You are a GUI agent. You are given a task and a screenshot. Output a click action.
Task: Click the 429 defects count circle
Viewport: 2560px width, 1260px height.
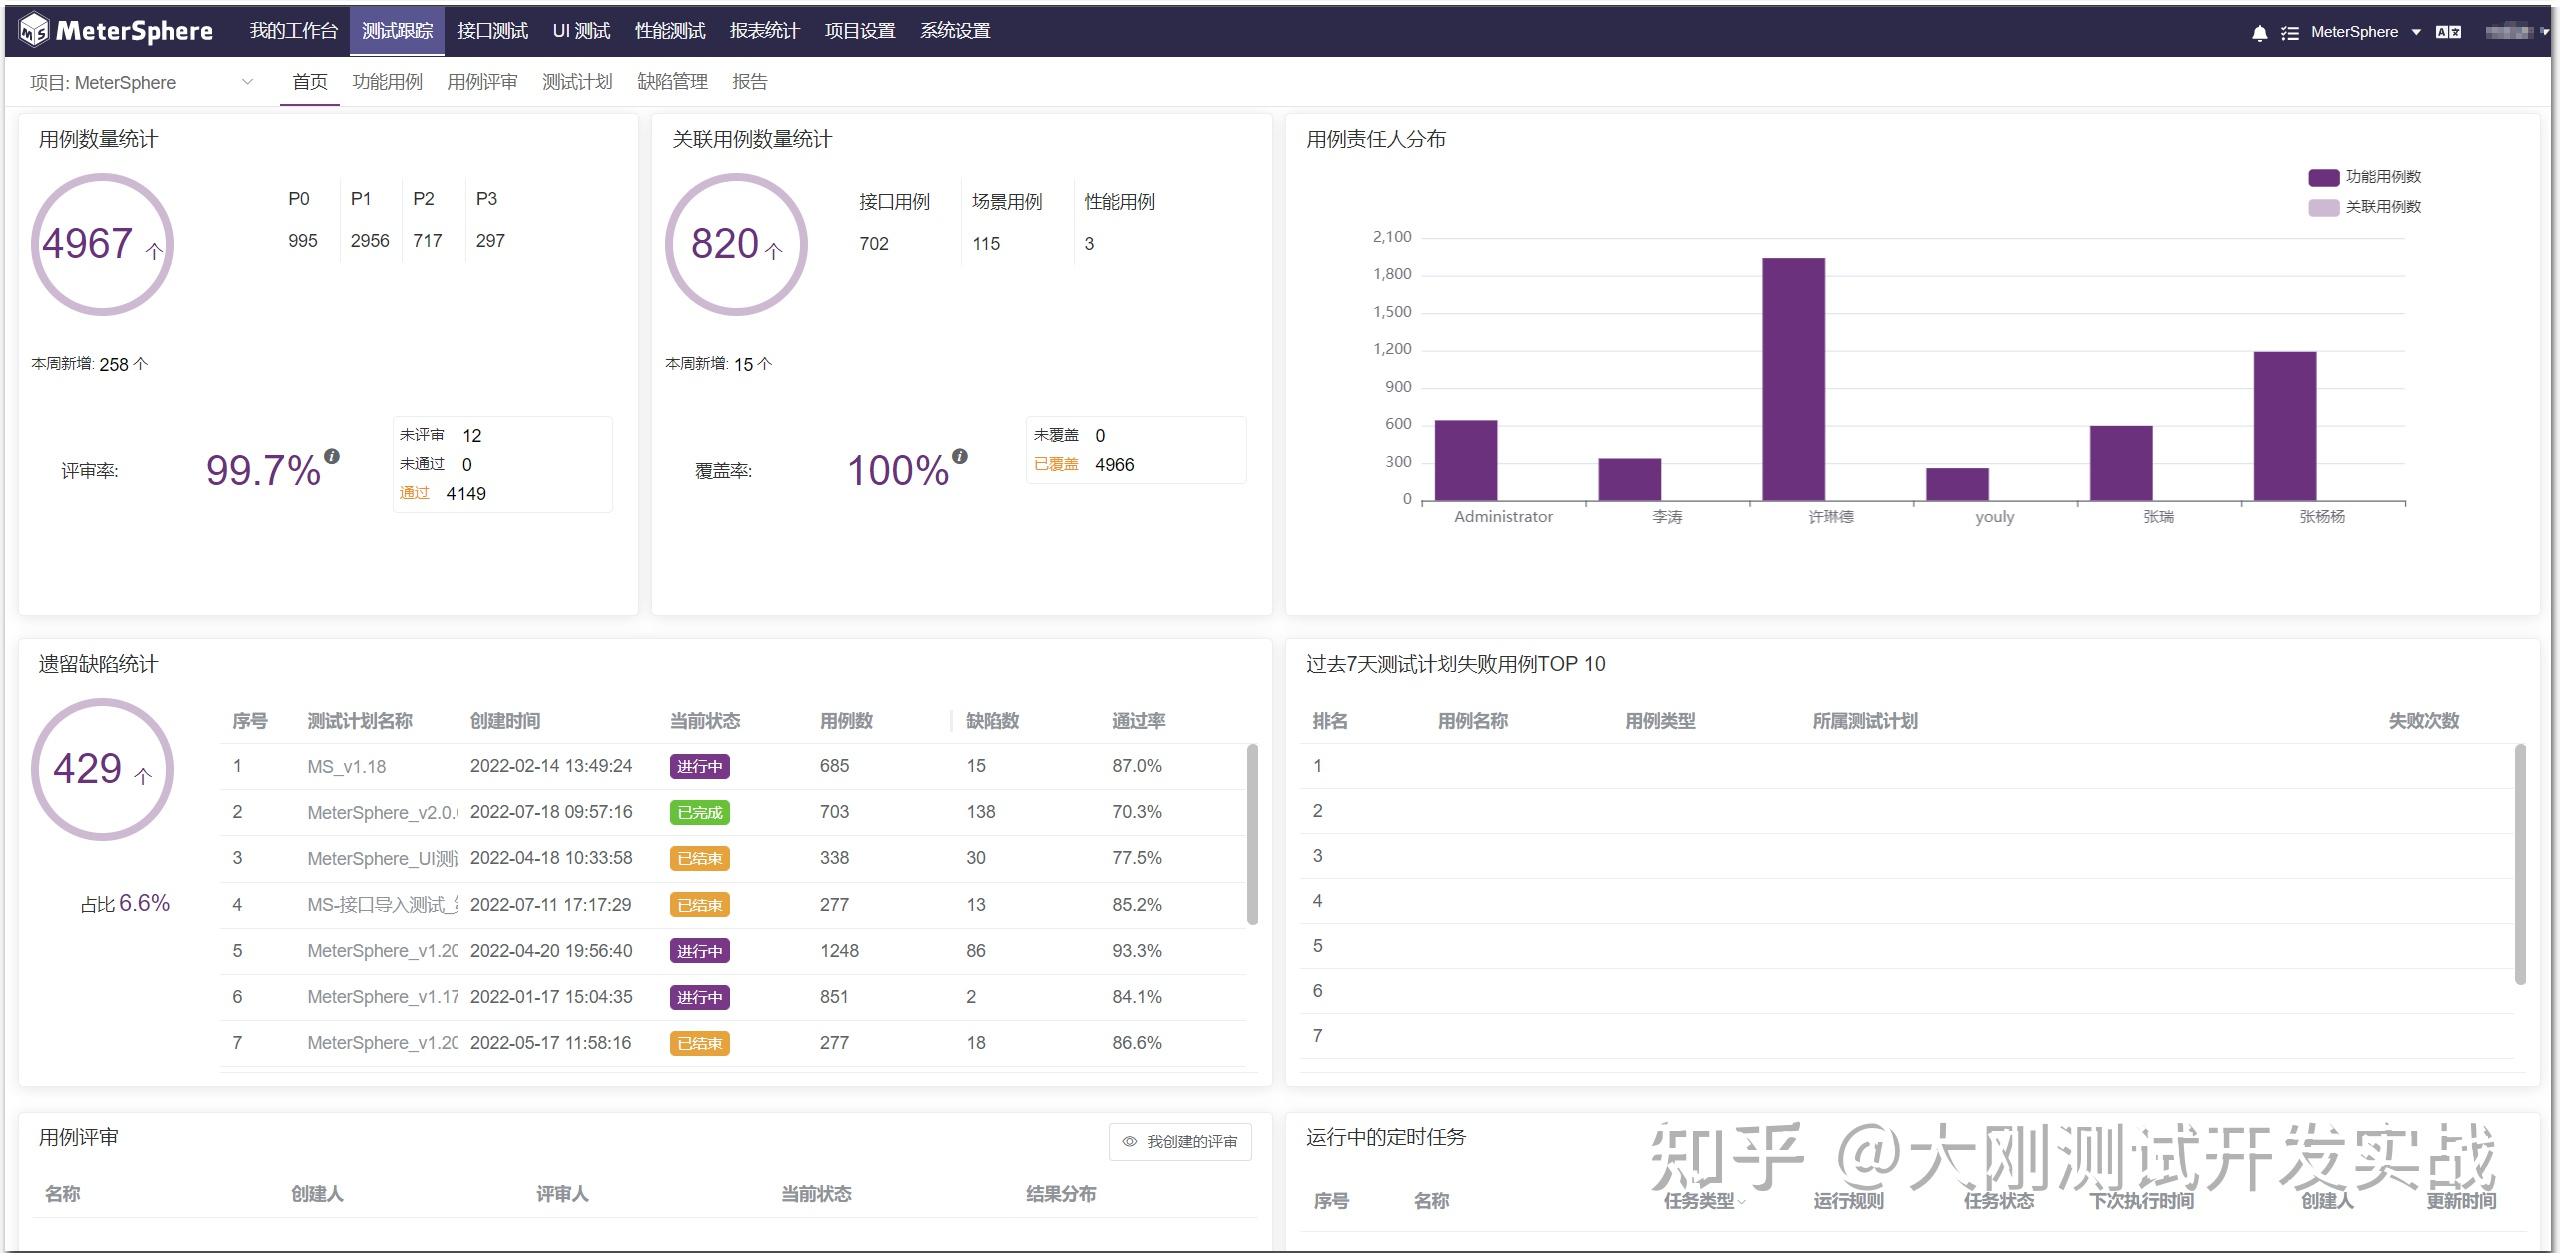(102, 769)
